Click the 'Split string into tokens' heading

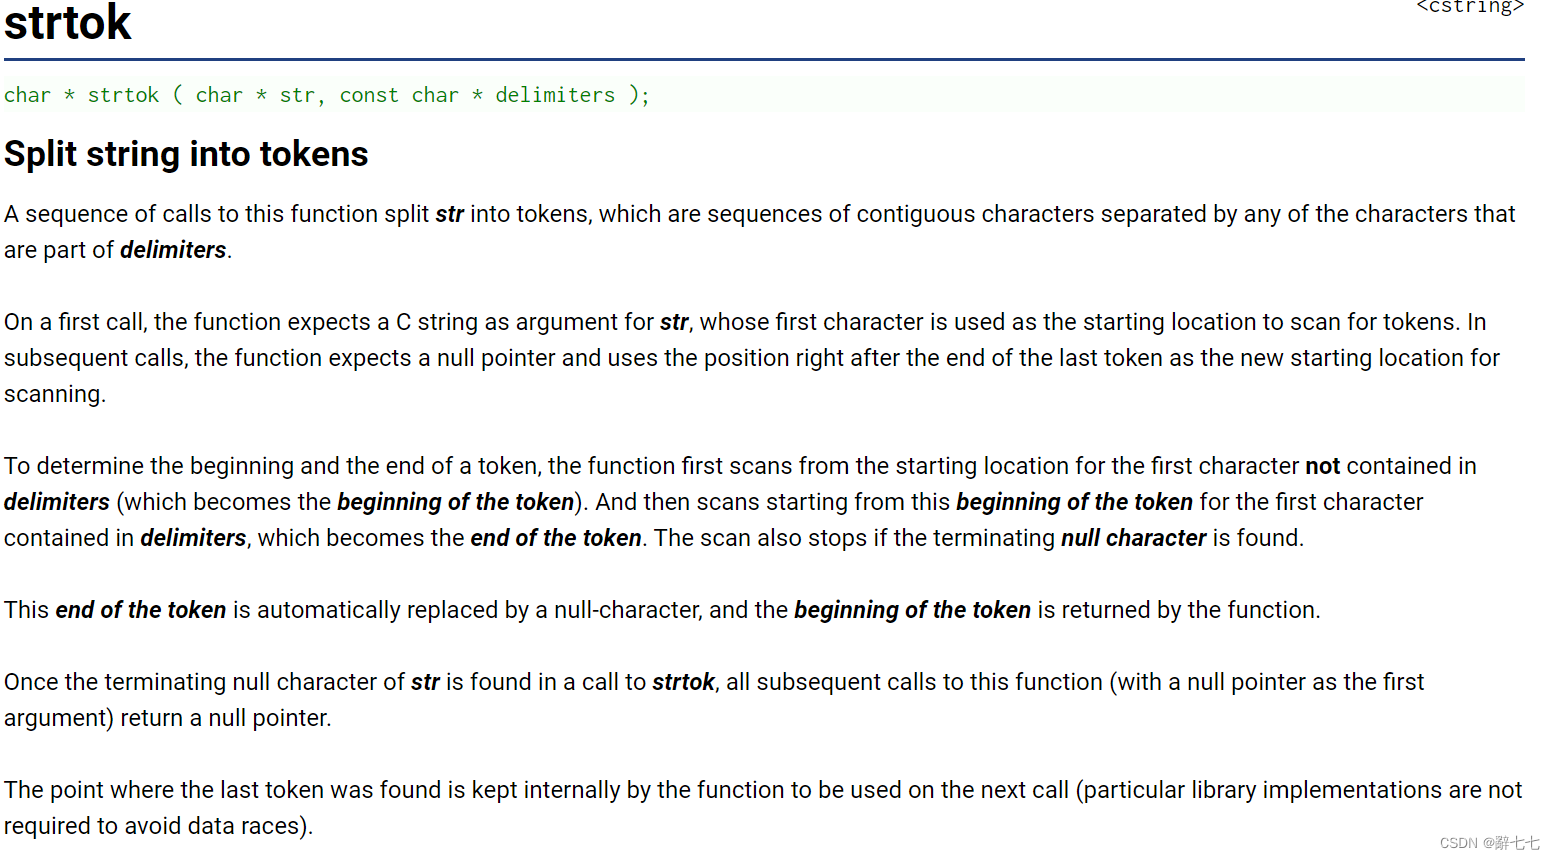[x=186, y=154]
